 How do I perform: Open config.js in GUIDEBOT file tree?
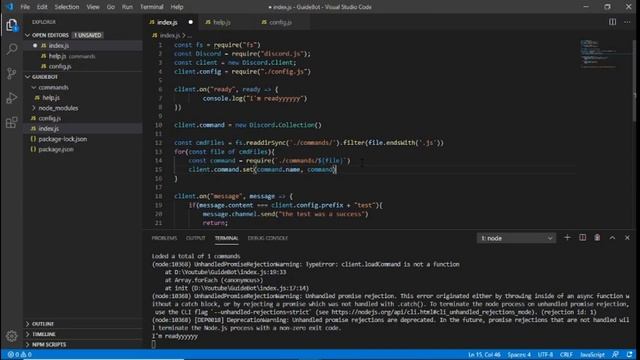point(83,118)
